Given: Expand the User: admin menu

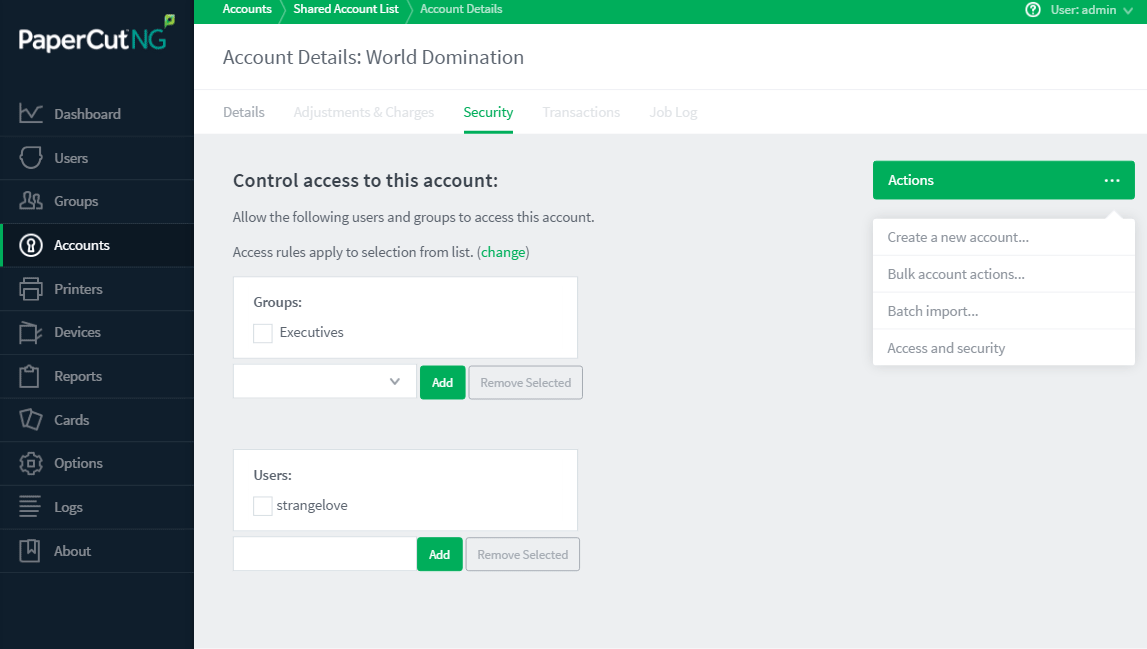Looking at the screenshot, I should pos(1091,10).
